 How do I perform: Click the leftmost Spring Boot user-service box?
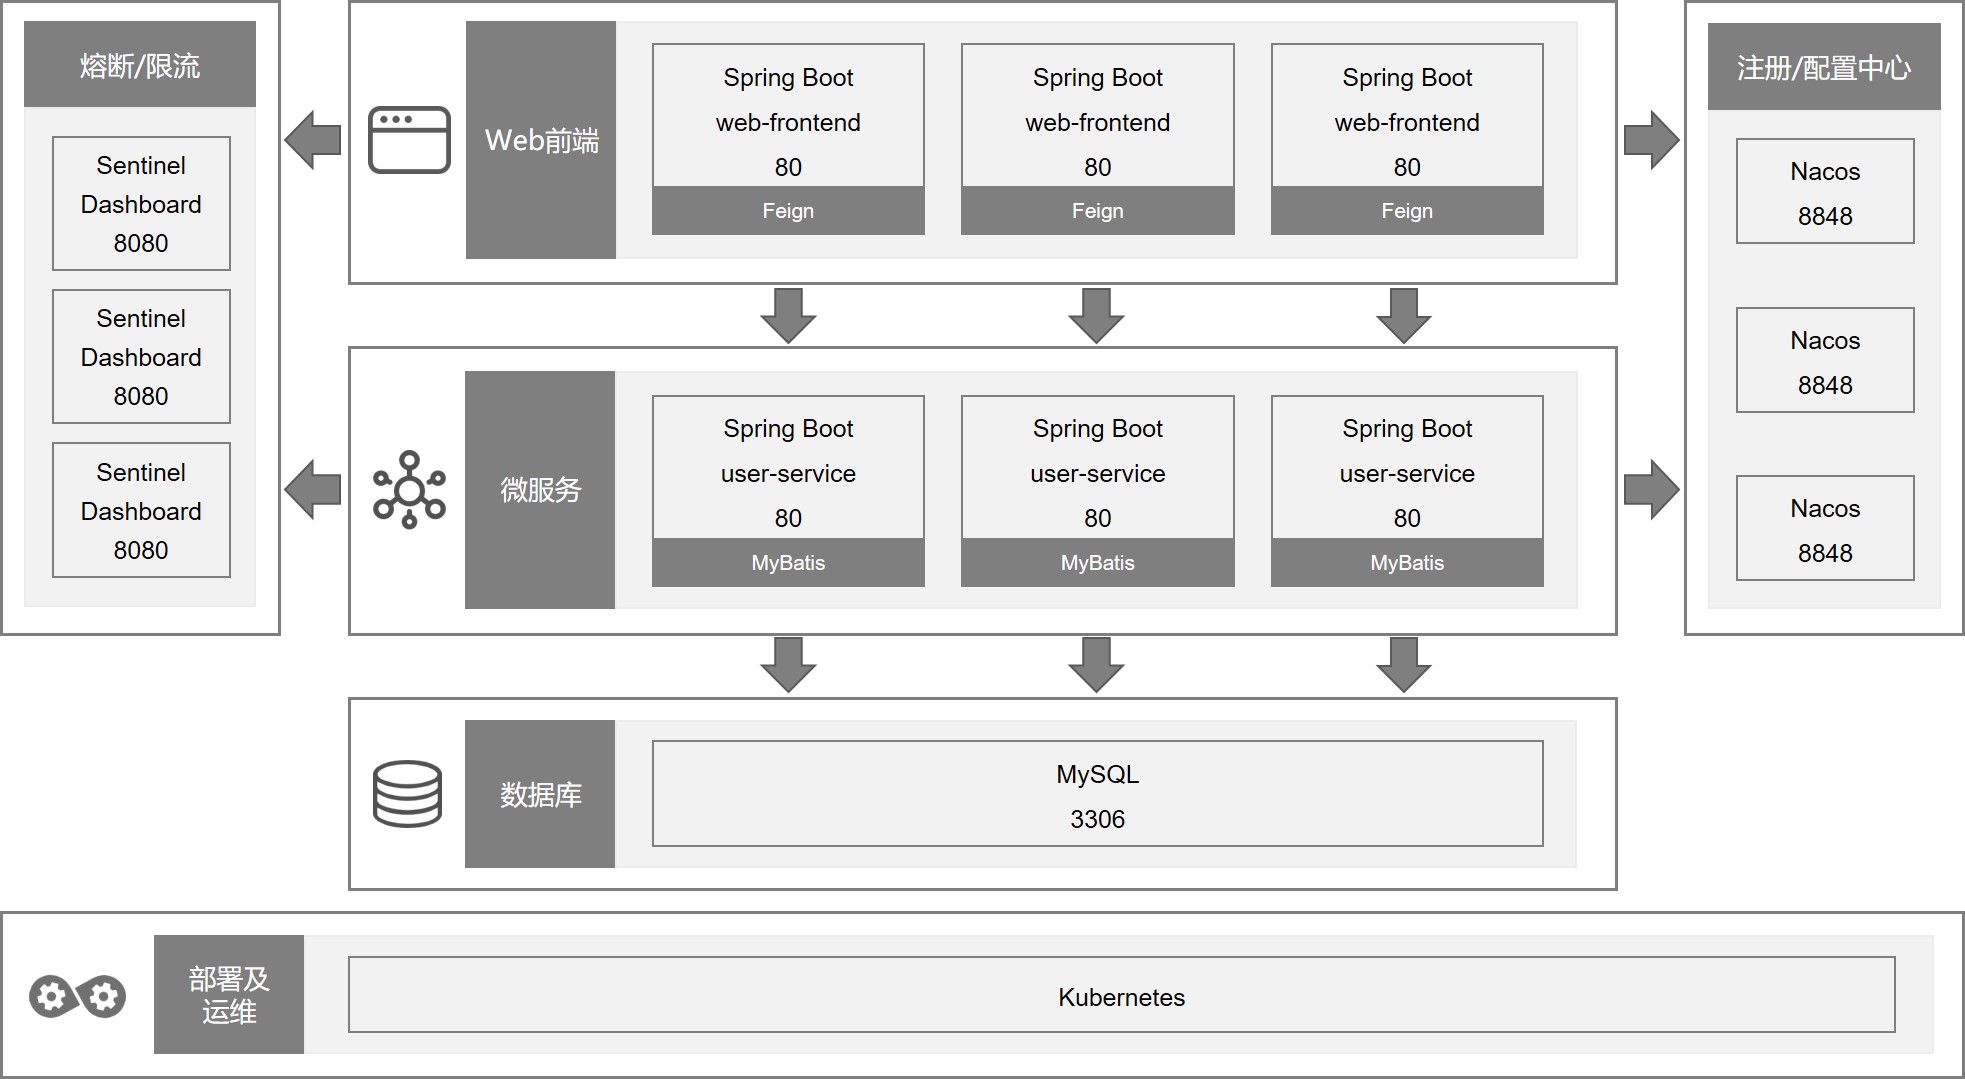coord(788,468)
